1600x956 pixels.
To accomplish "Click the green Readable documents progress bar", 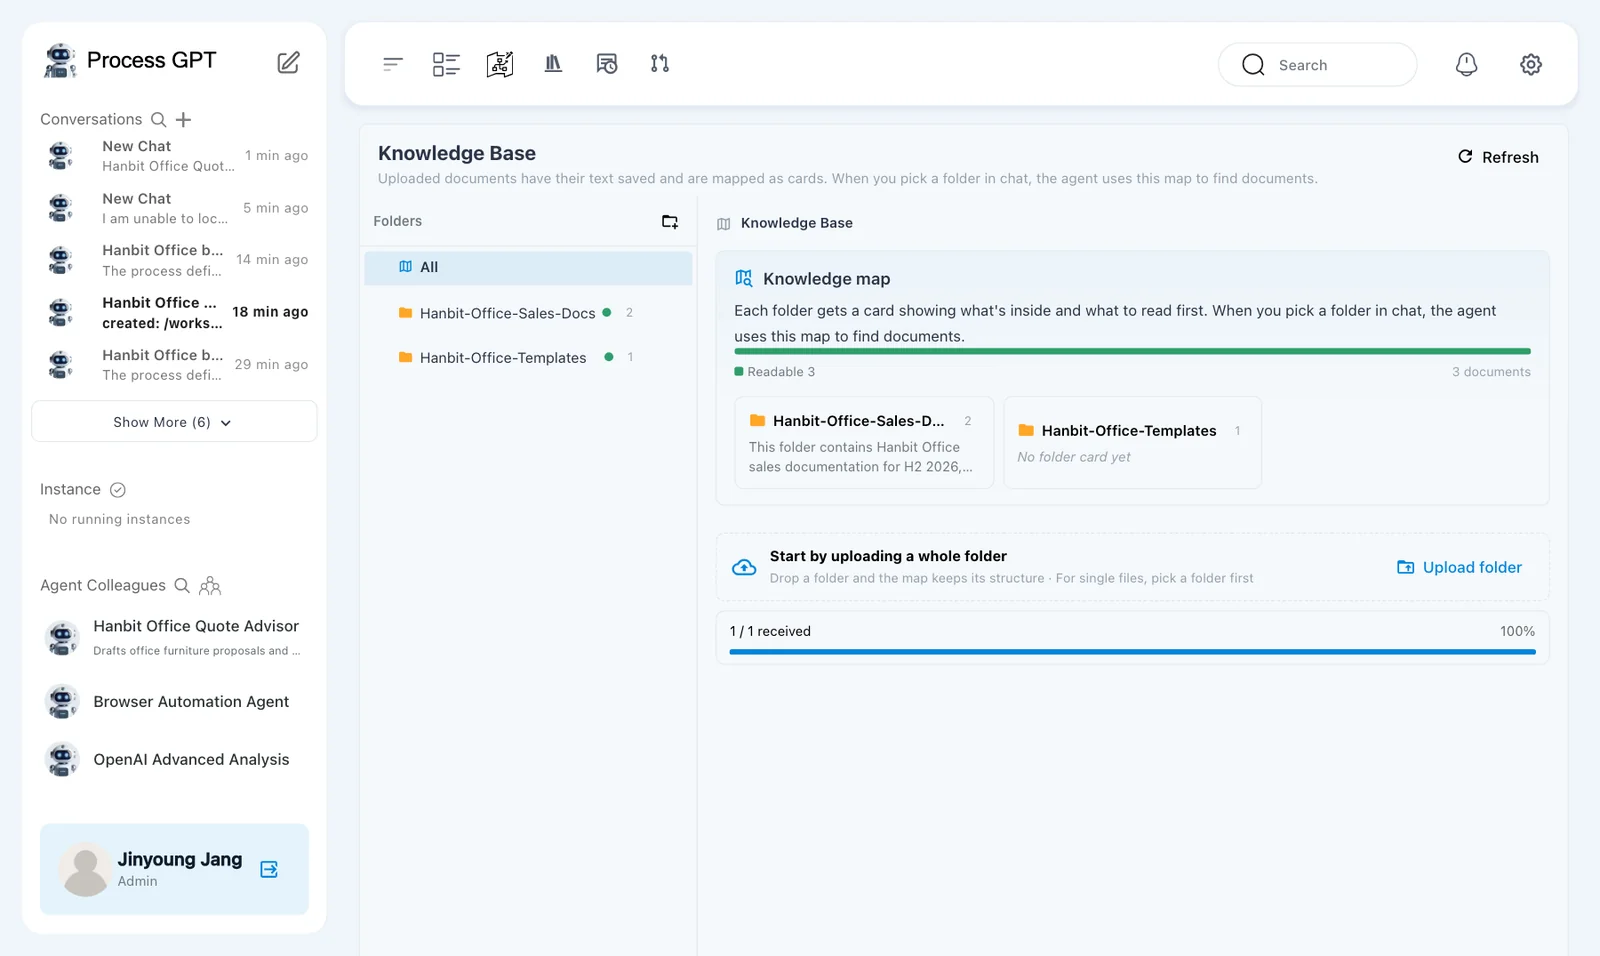I will point(1132,351).
